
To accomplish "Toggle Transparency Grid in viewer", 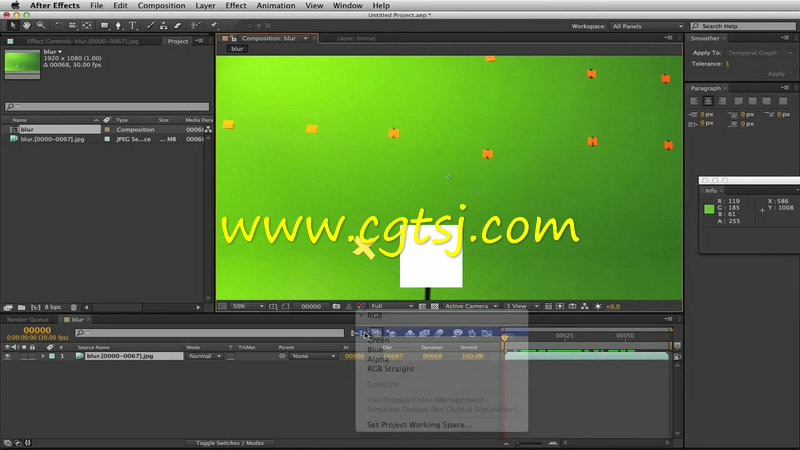I will [x=435, y=306].
